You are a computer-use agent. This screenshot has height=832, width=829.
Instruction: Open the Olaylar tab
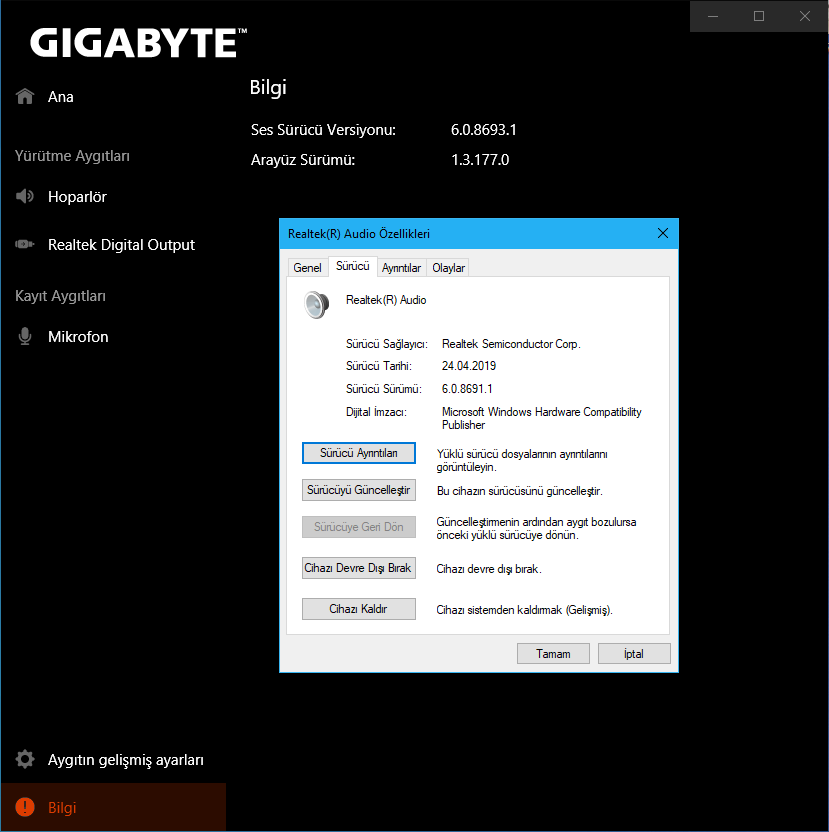[x=448, y=267]
